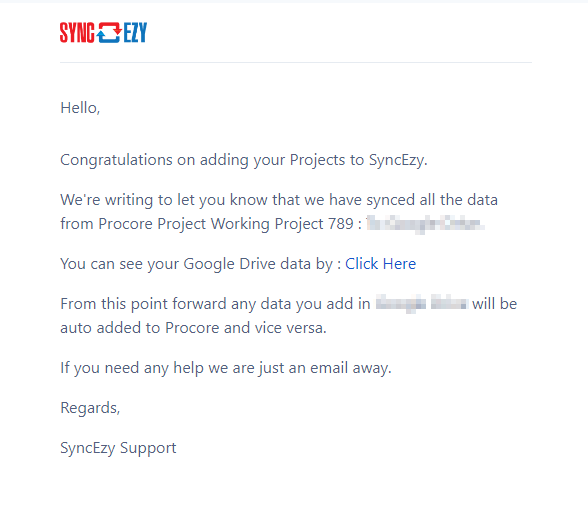The image size is (588, 509).
Task: Click the blue EZY logo text
Action: [135, 32]
